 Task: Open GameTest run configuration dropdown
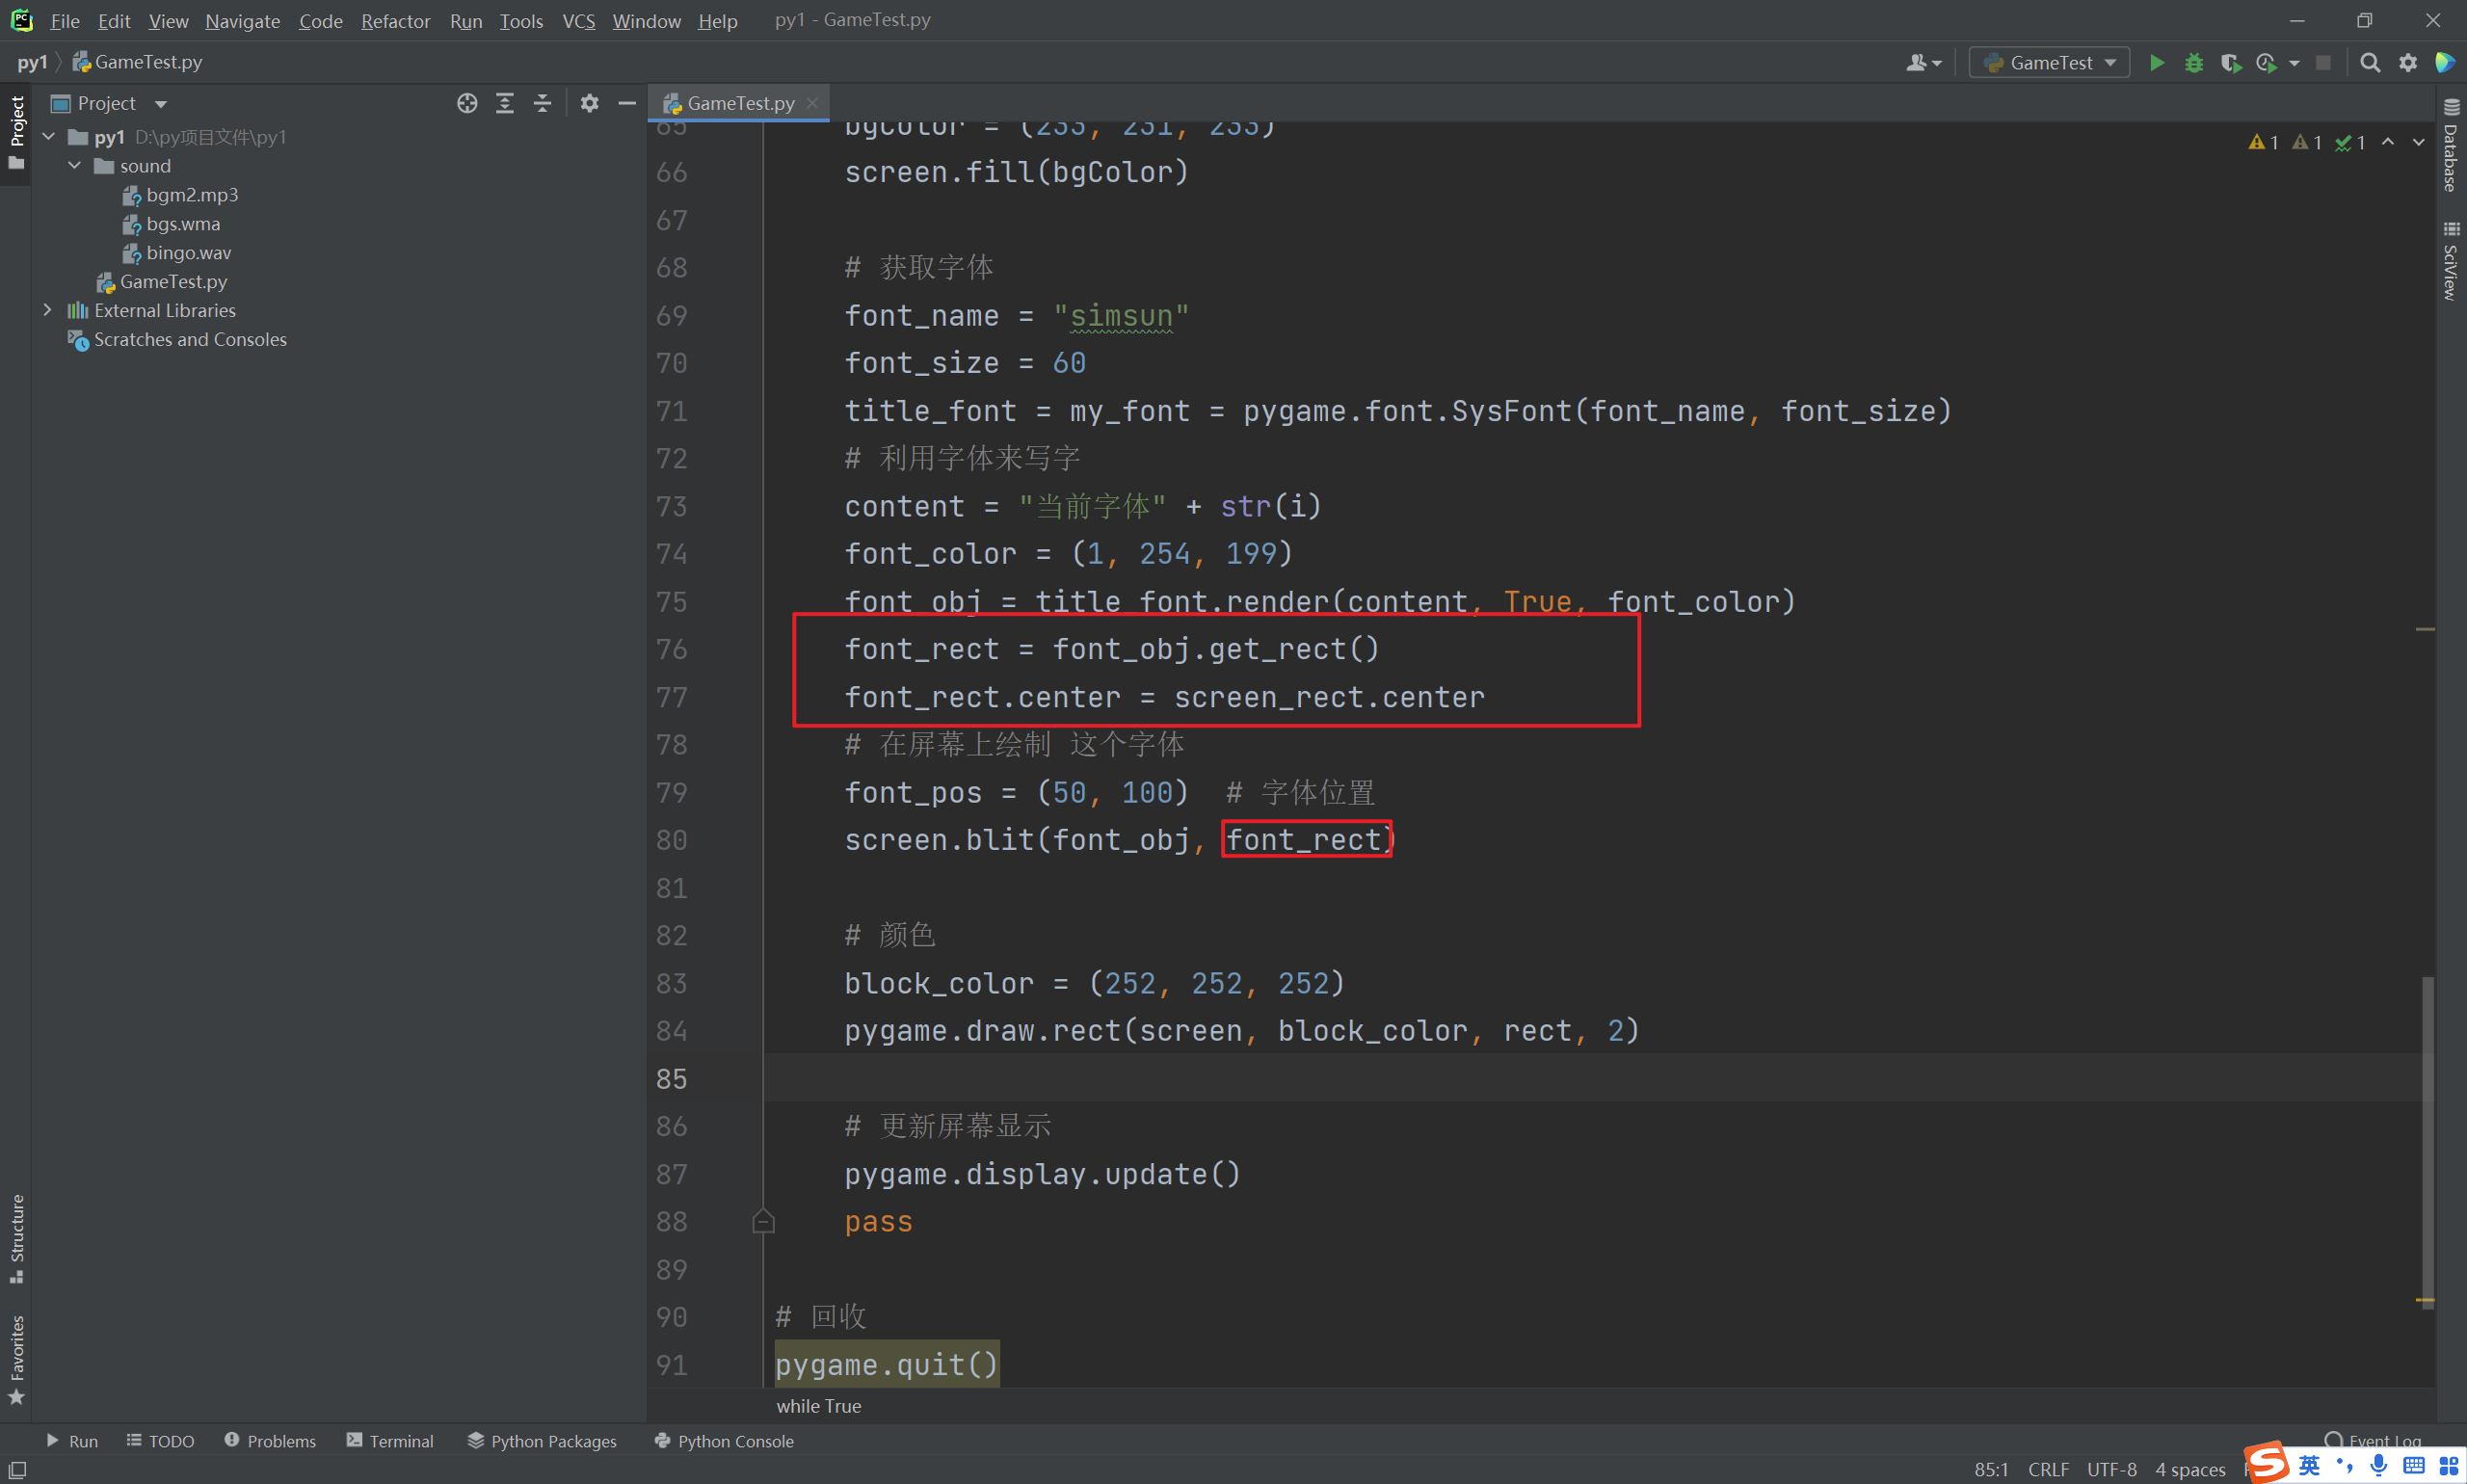(2048, 63)
